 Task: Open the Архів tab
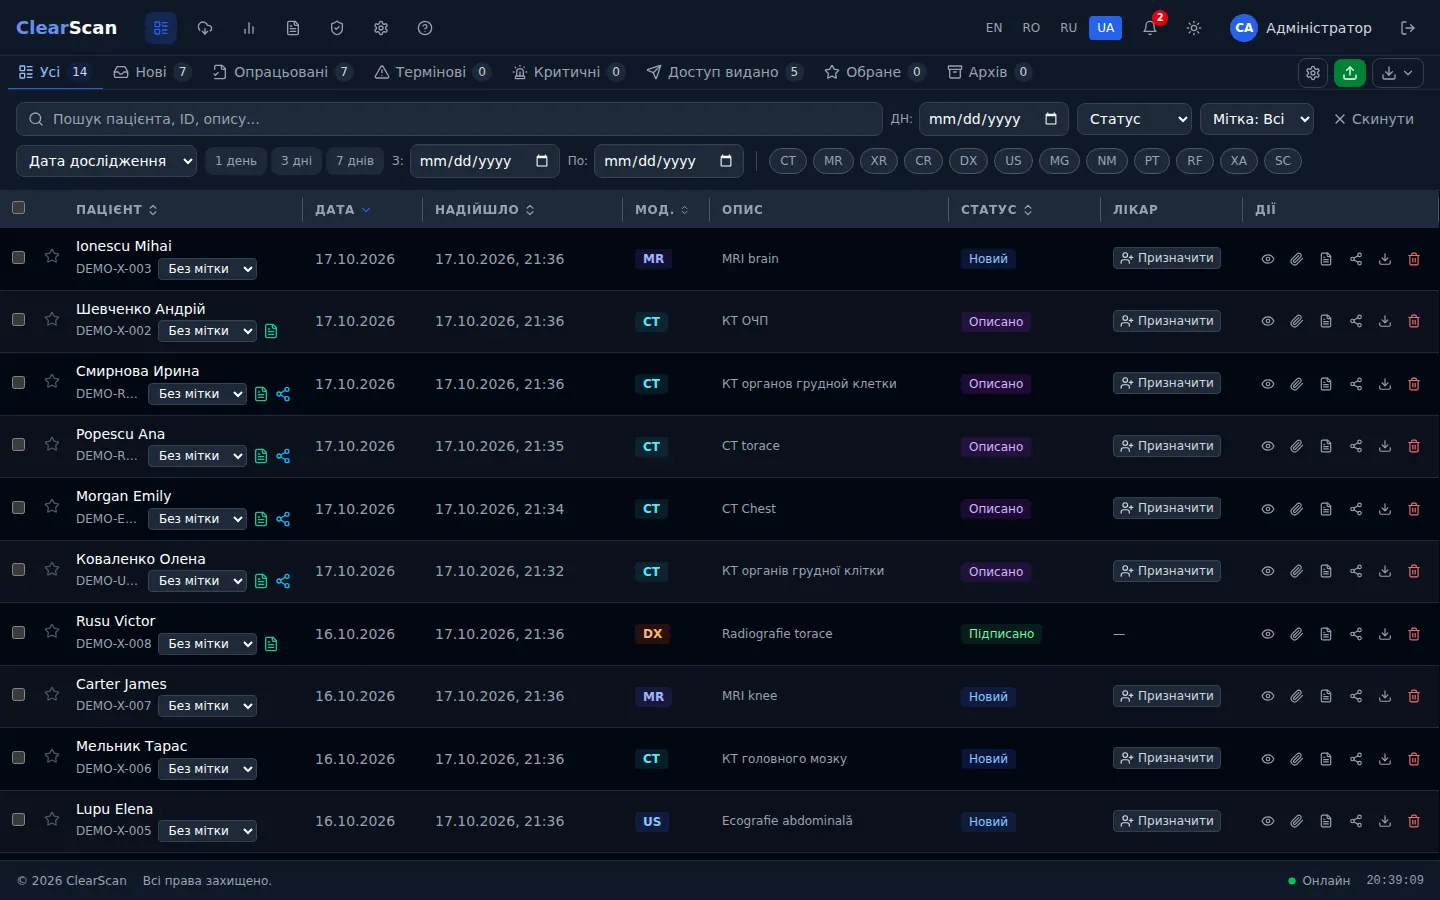(x=988, y=72)
